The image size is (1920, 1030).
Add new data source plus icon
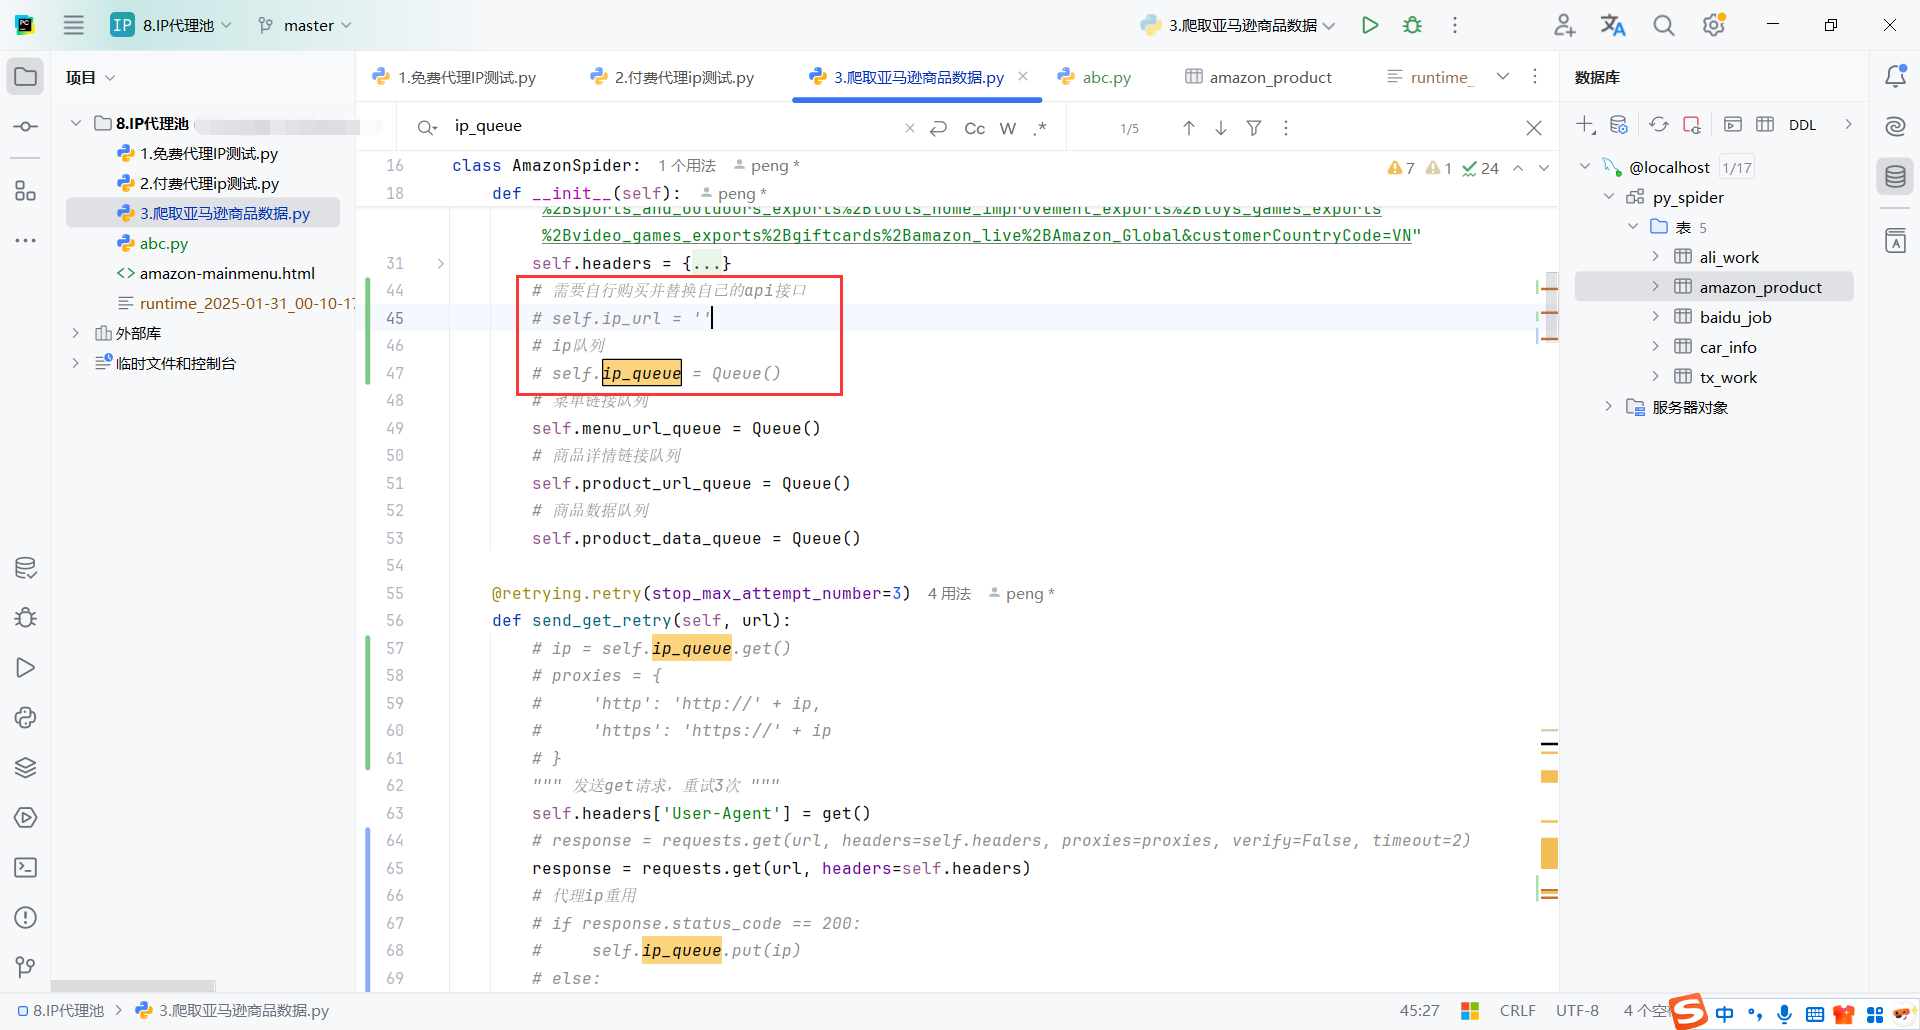(x=1586, y=125)
